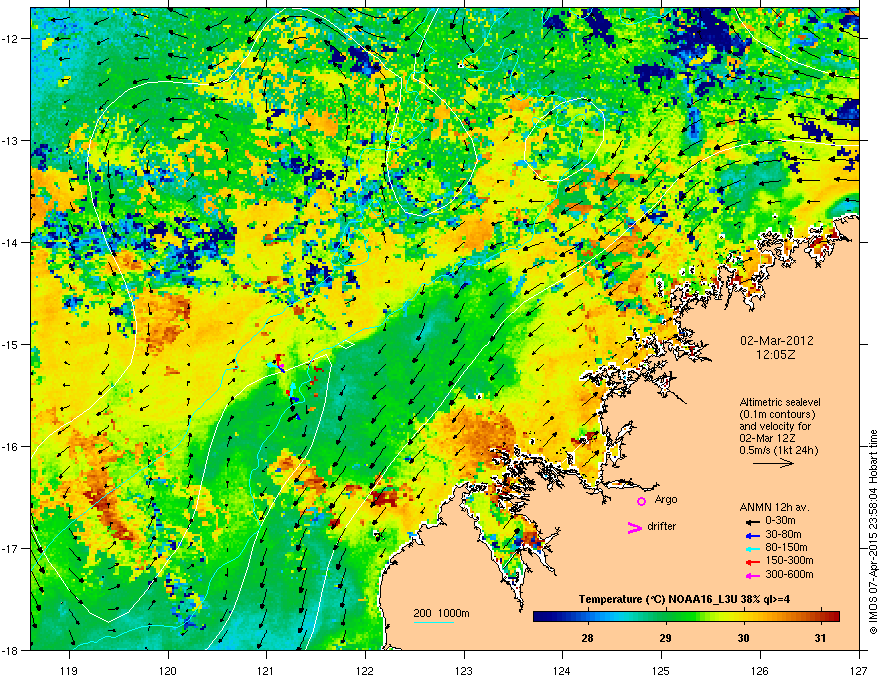880x680 pixels.
Task: Click the latitude axis label -16
Action: [11, 447]
